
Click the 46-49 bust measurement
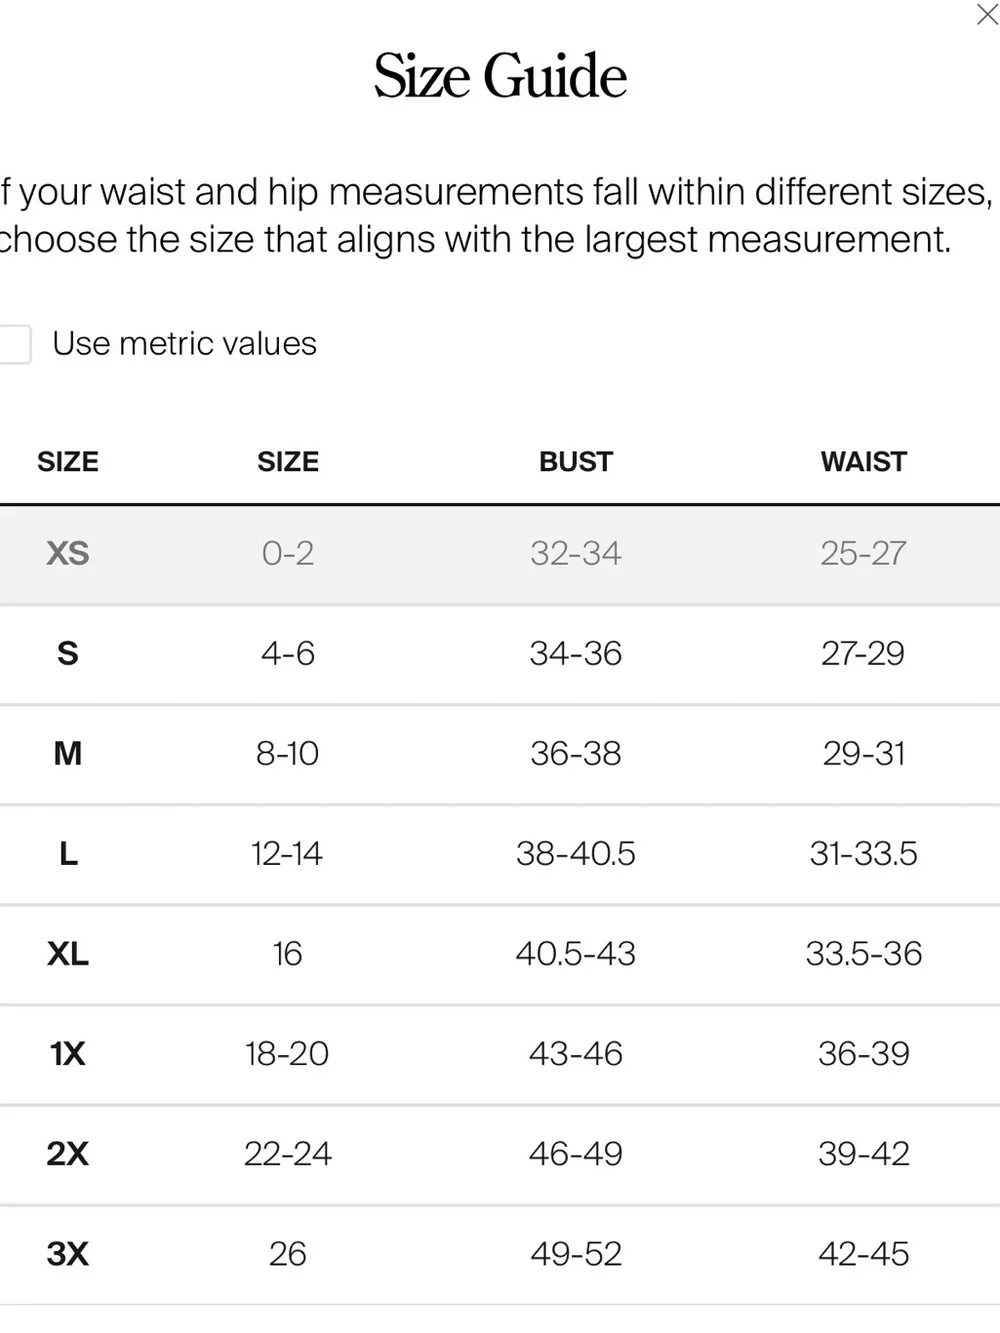pos(576,1153)
